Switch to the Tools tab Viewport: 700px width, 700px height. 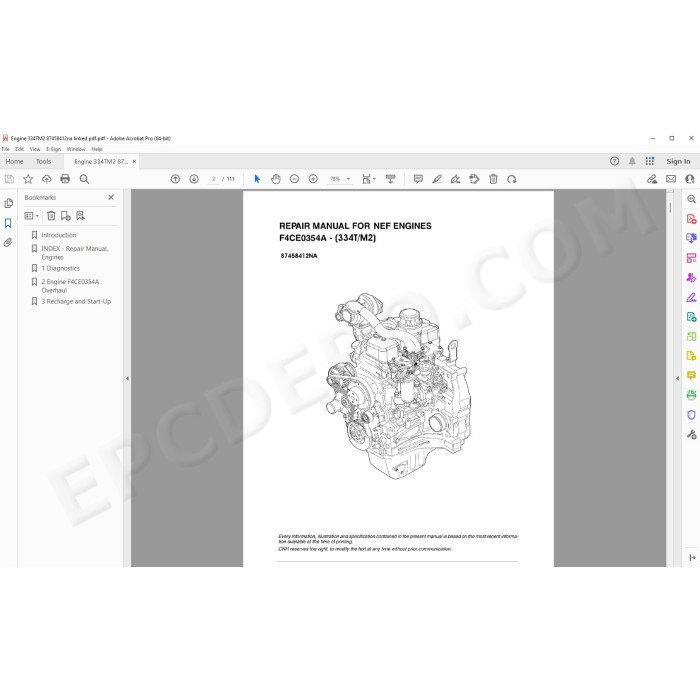43,161
